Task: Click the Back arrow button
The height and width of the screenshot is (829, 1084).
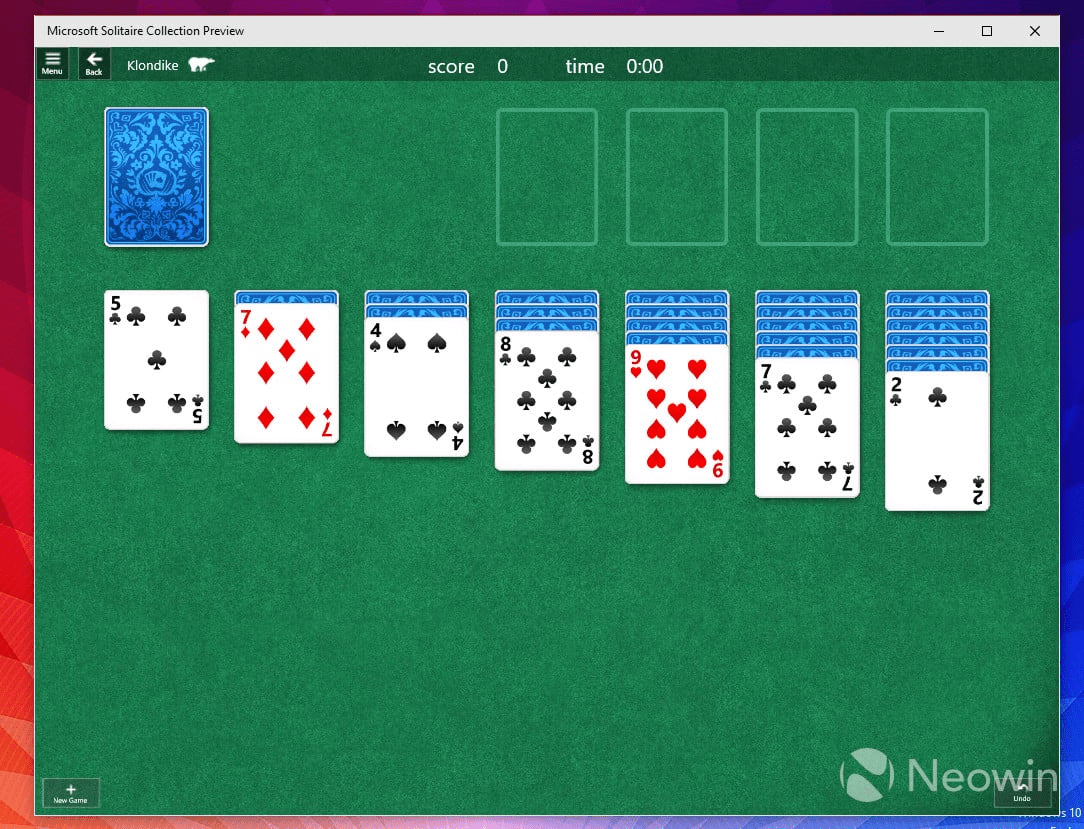Action: 94,63
